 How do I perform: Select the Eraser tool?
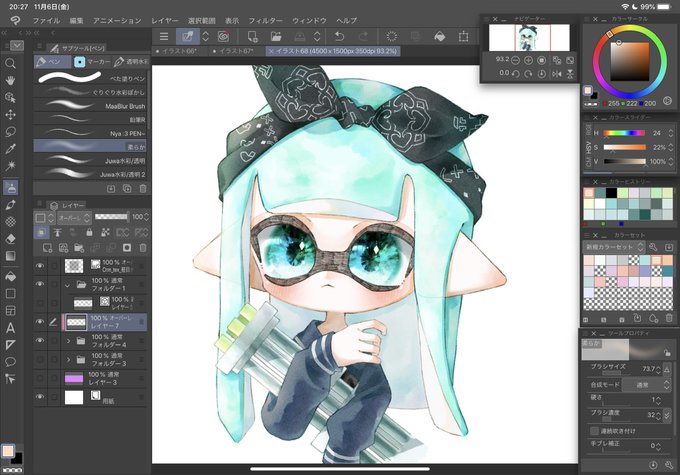pos(10,239)
